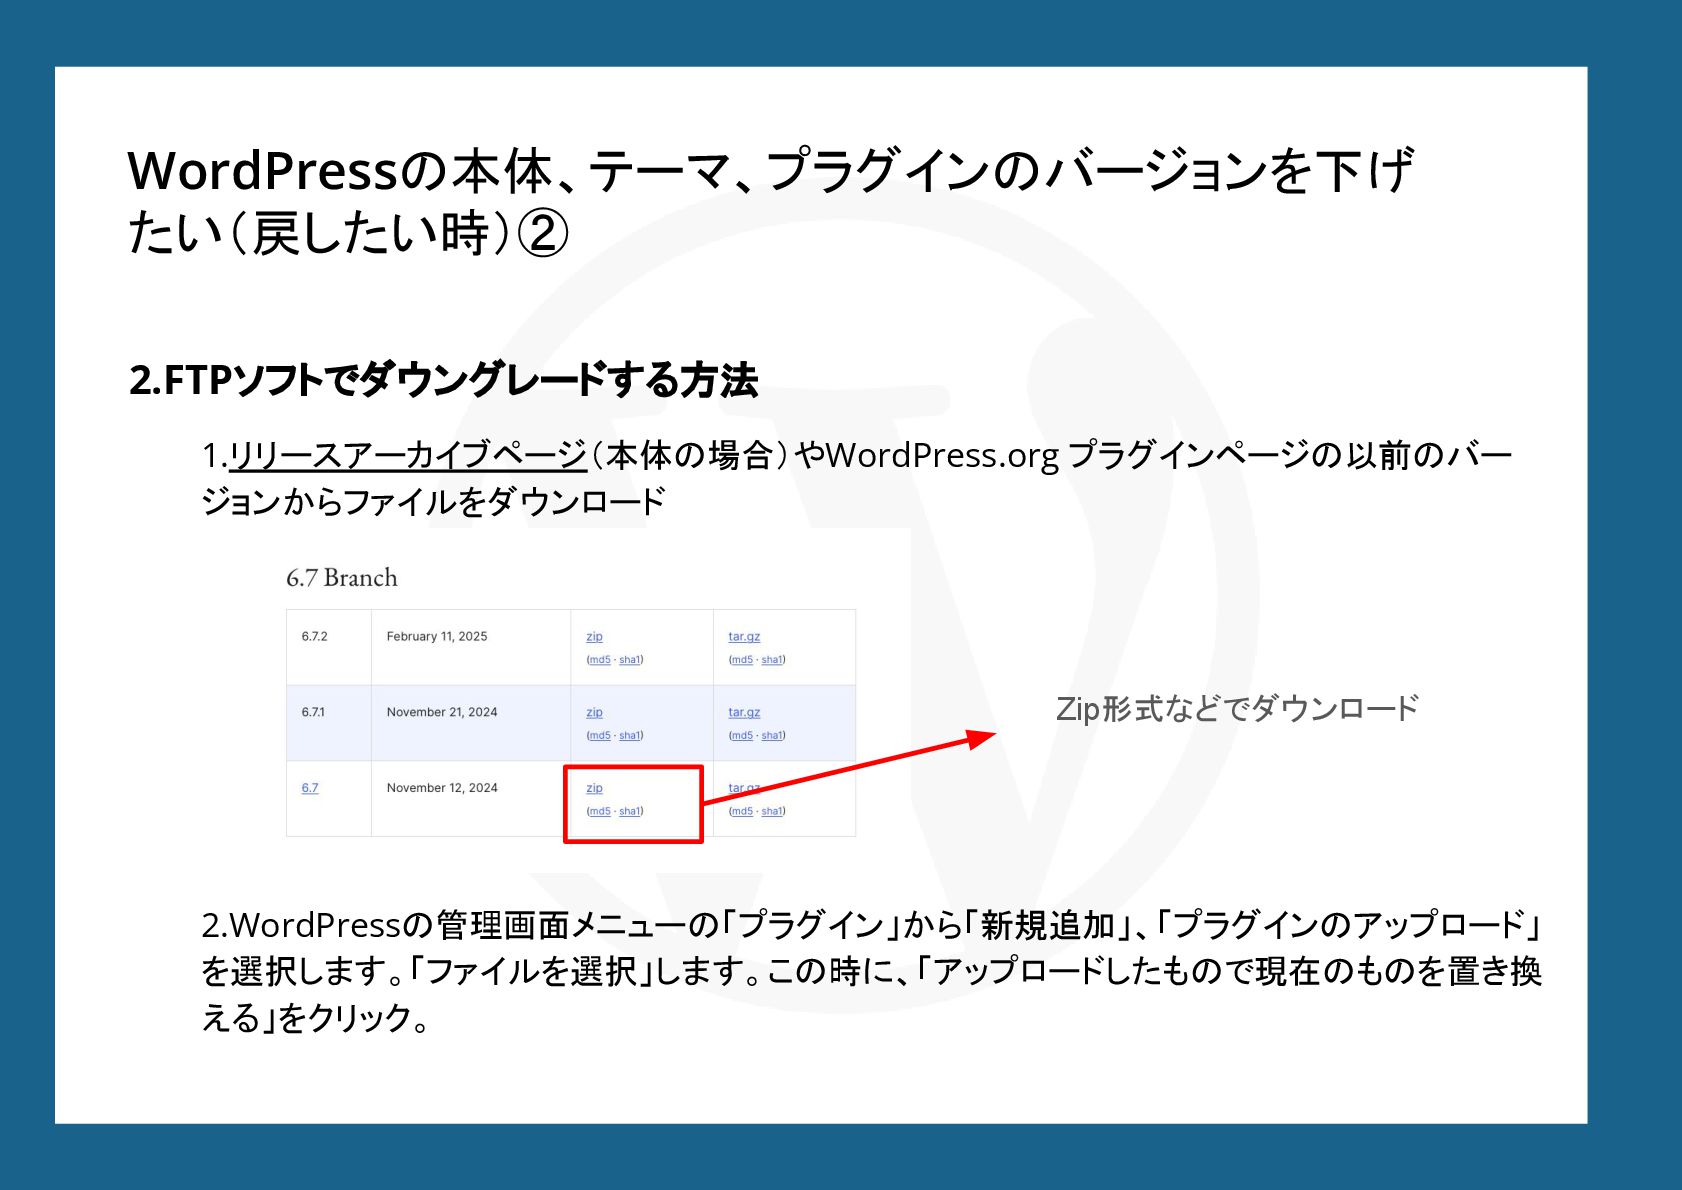Click the slide title starting with WordPressの本体
Image resolution: width=1682 pixels, height=1190 pixels.
tap(770, 201)
